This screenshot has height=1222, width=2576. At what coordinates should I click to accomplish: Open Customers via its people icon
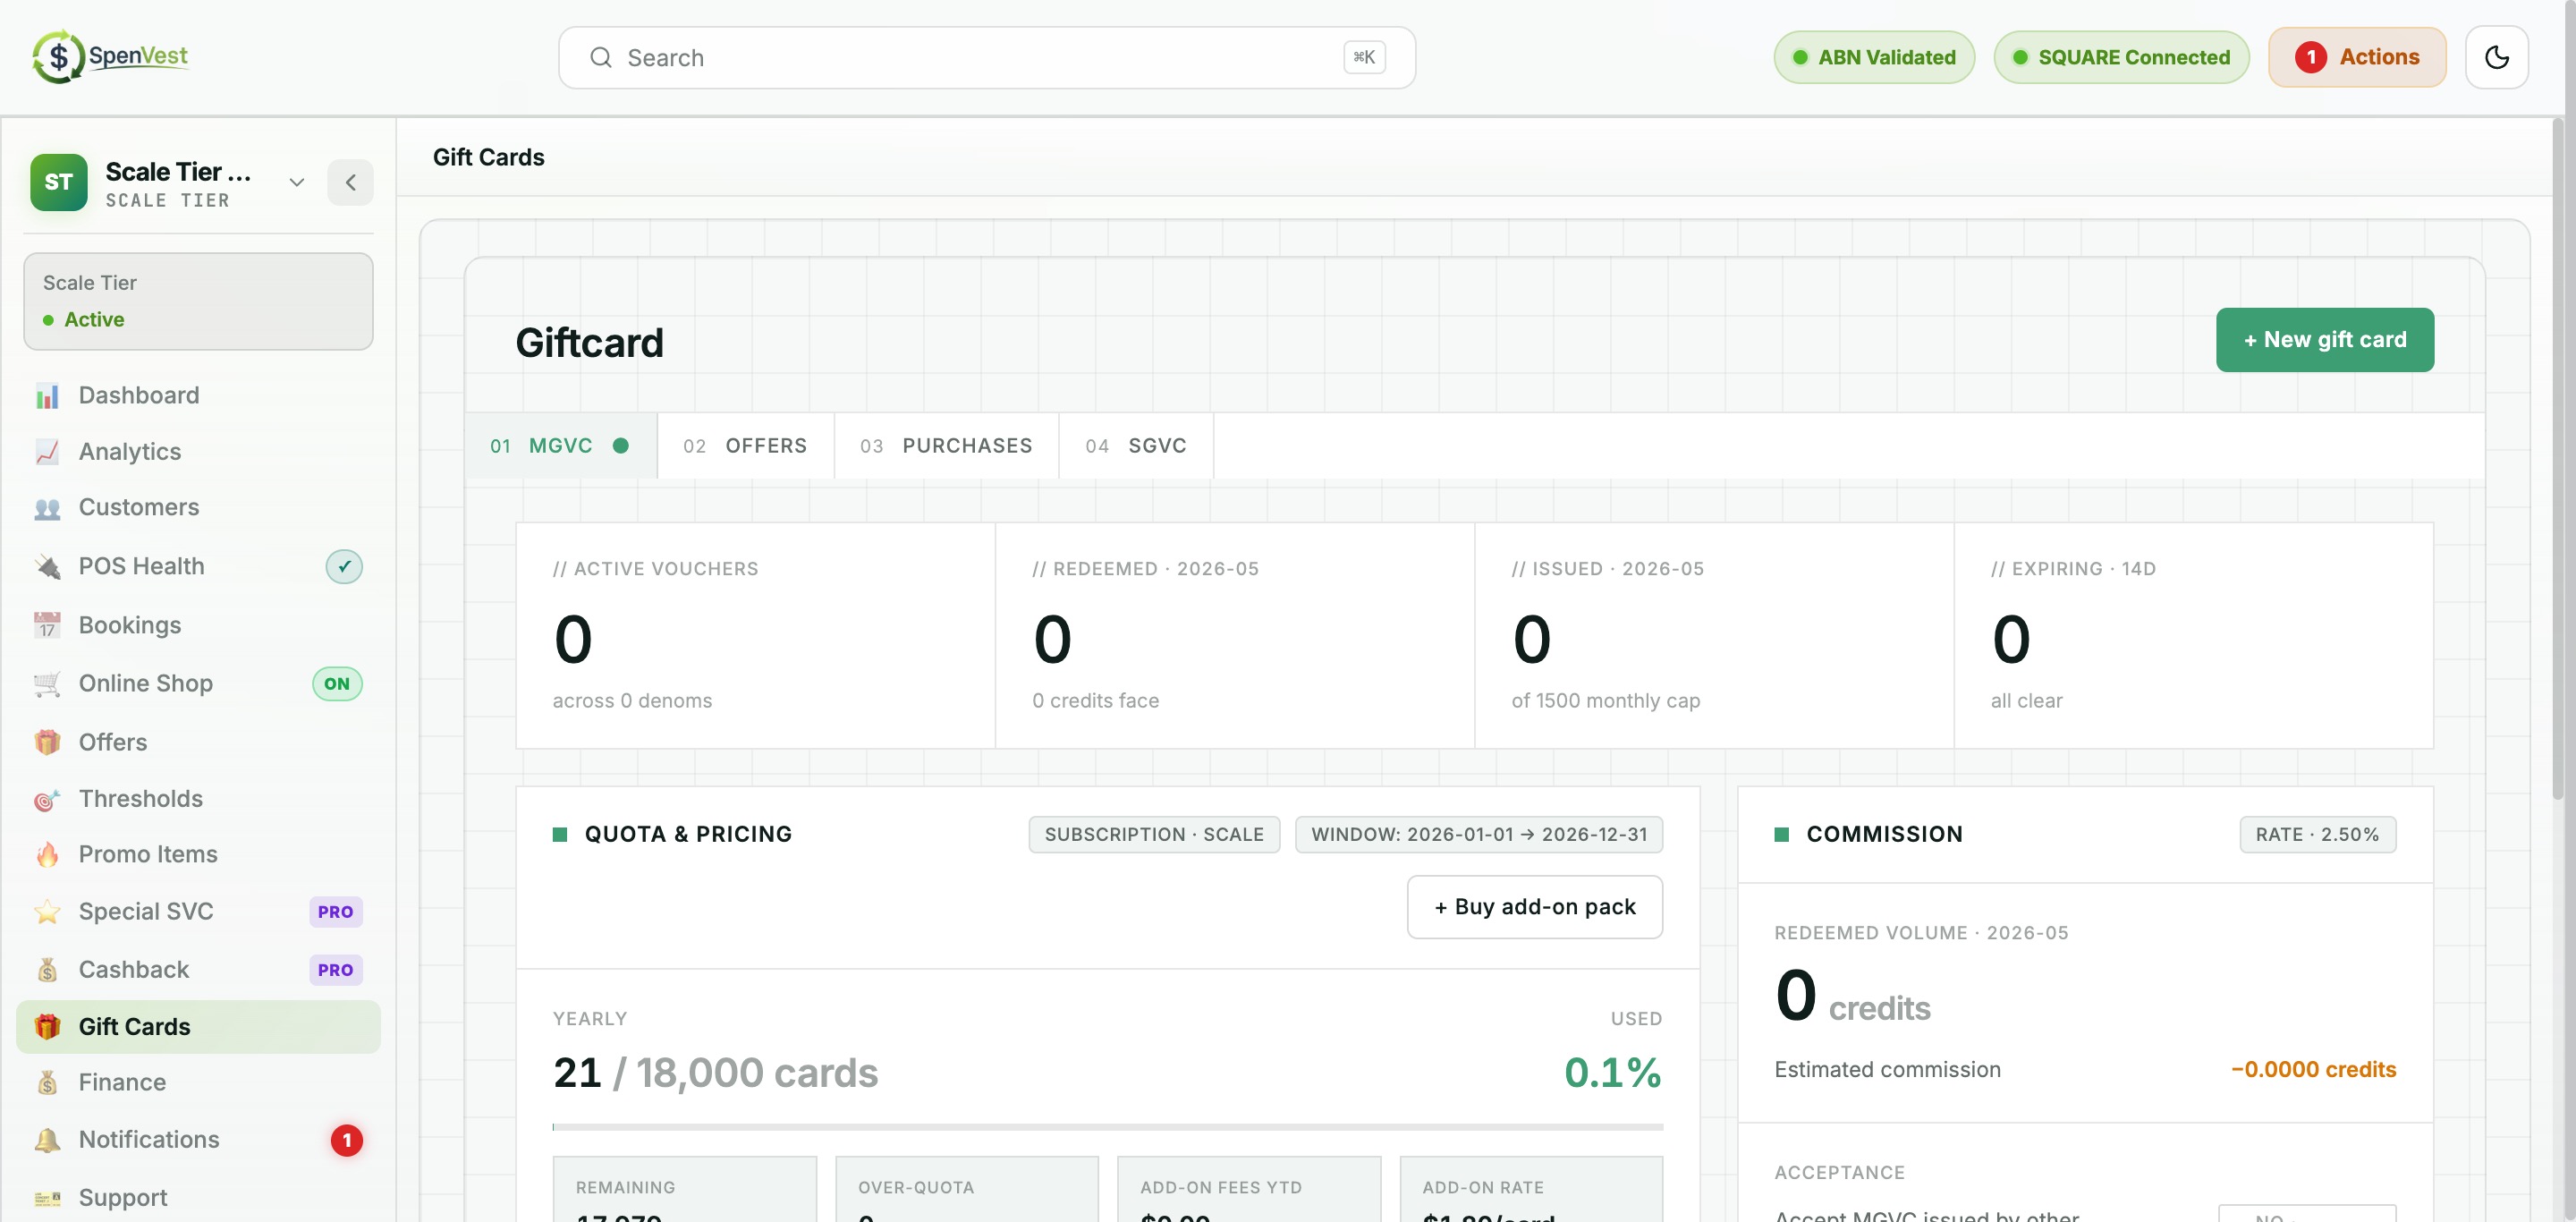click(x=47, y=508)
